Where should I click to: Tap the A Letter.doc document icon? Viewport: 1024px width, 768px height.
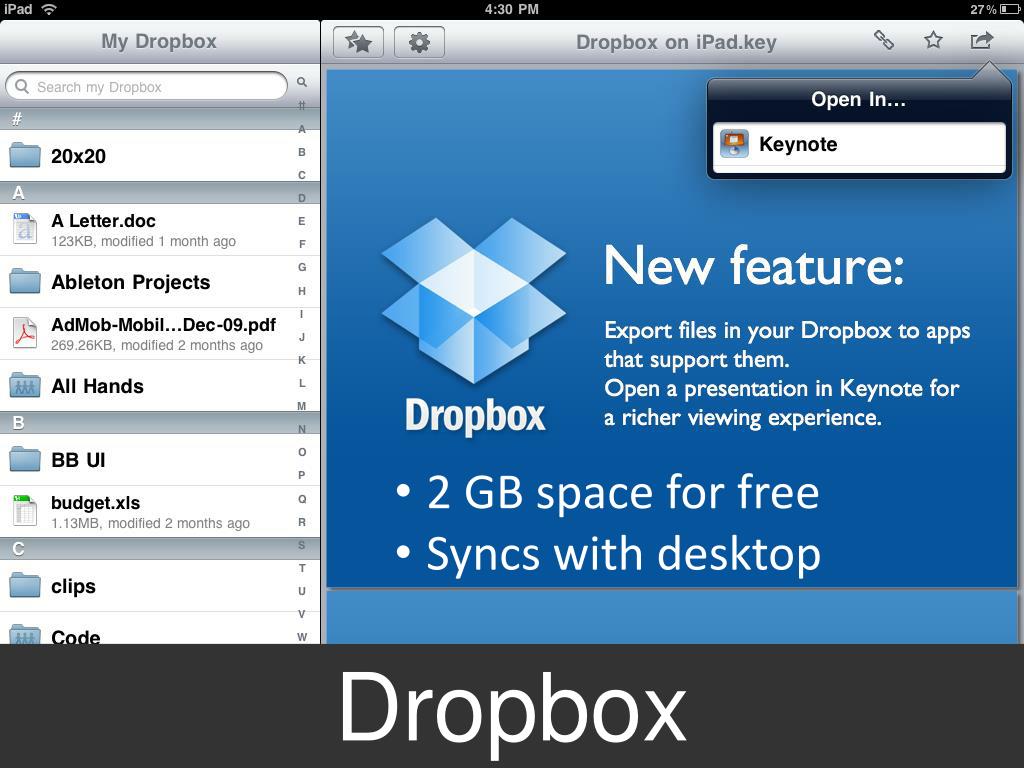(x=25, y=229)
